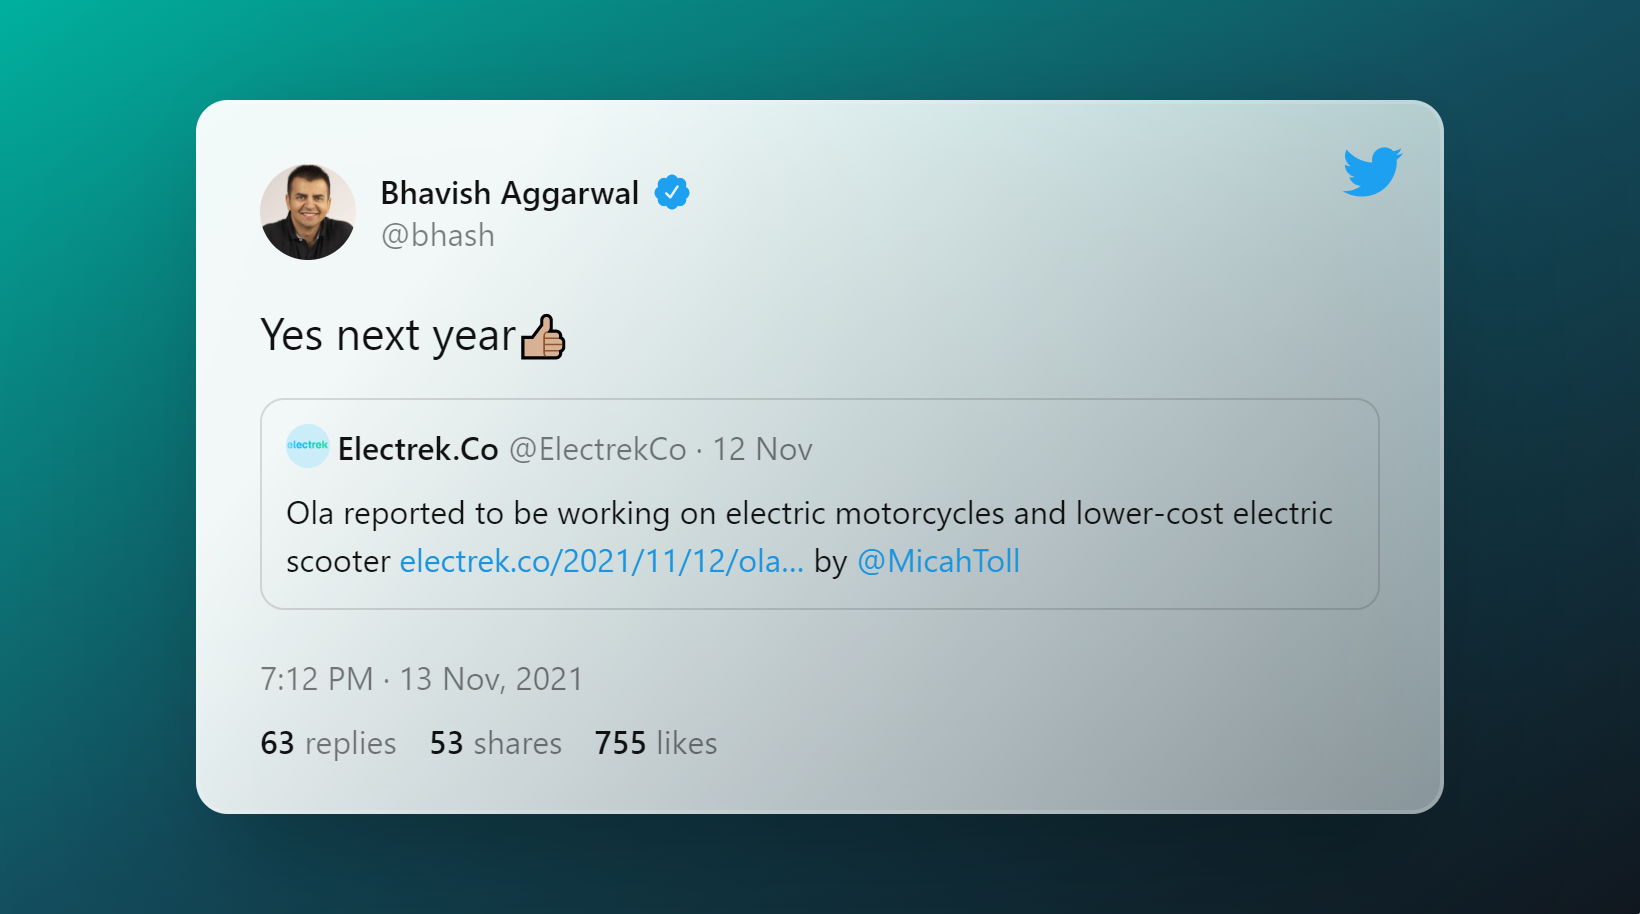View the 53 shares

point(496,743)
